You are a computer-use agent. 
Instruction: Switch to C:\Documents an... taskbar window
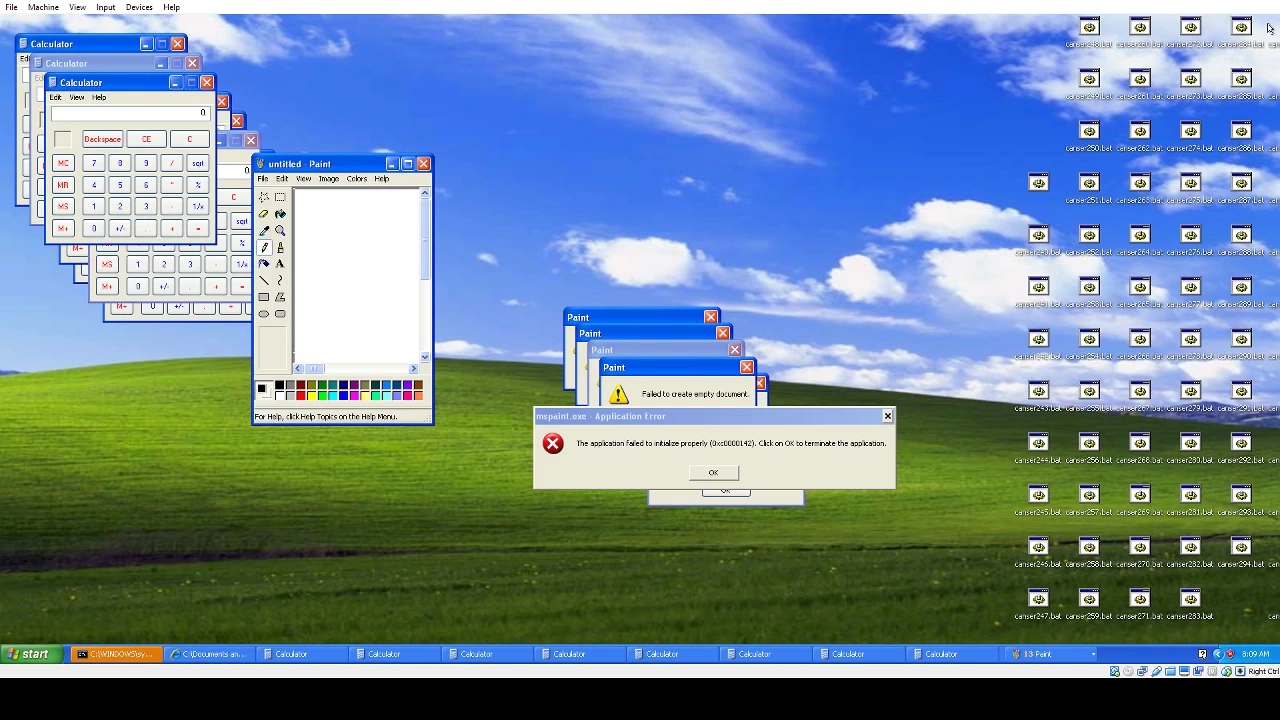point(208,654)
